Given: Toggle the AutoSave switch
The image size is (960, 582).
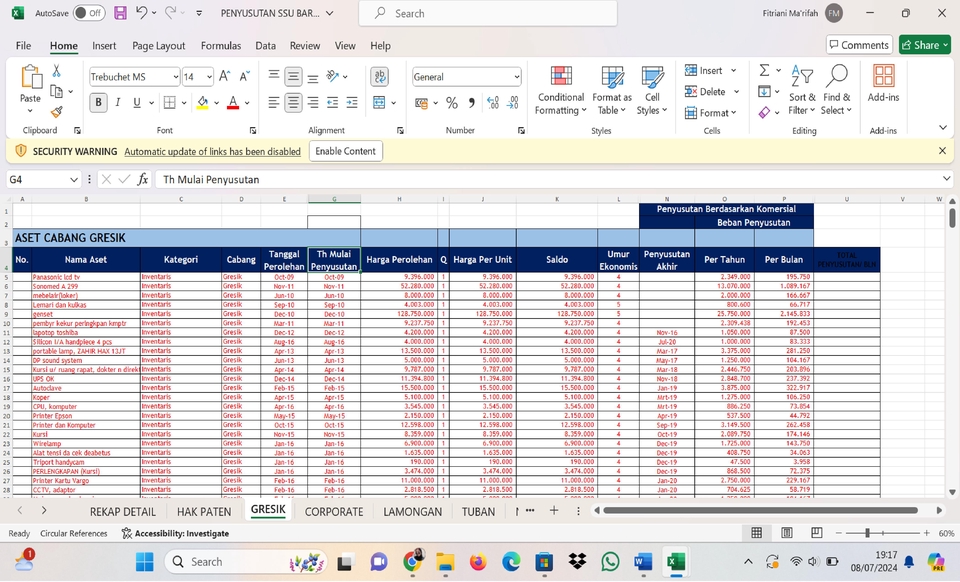Looking at the screenshot, I should point(89,14).
